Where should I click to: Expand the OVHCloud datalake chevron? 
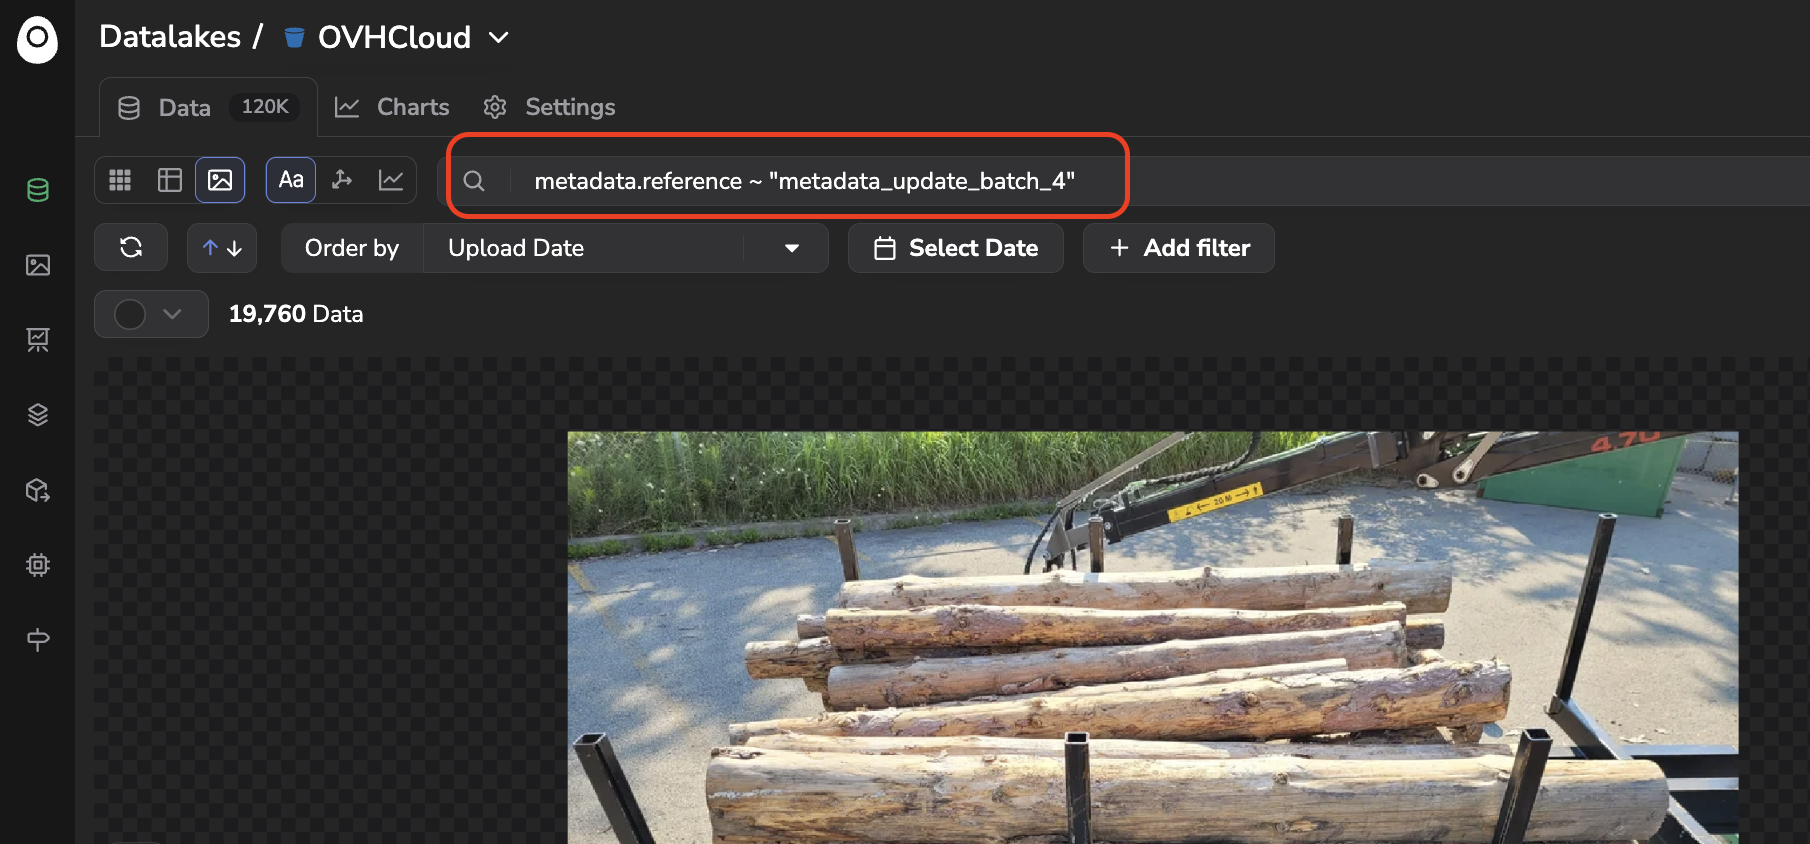(x=498, y=38)
